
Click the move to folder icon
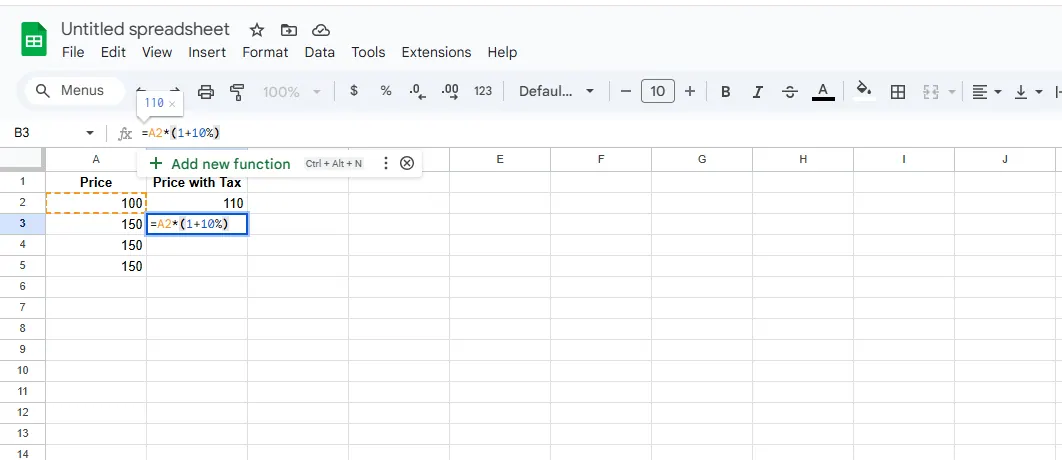point(289,30)
